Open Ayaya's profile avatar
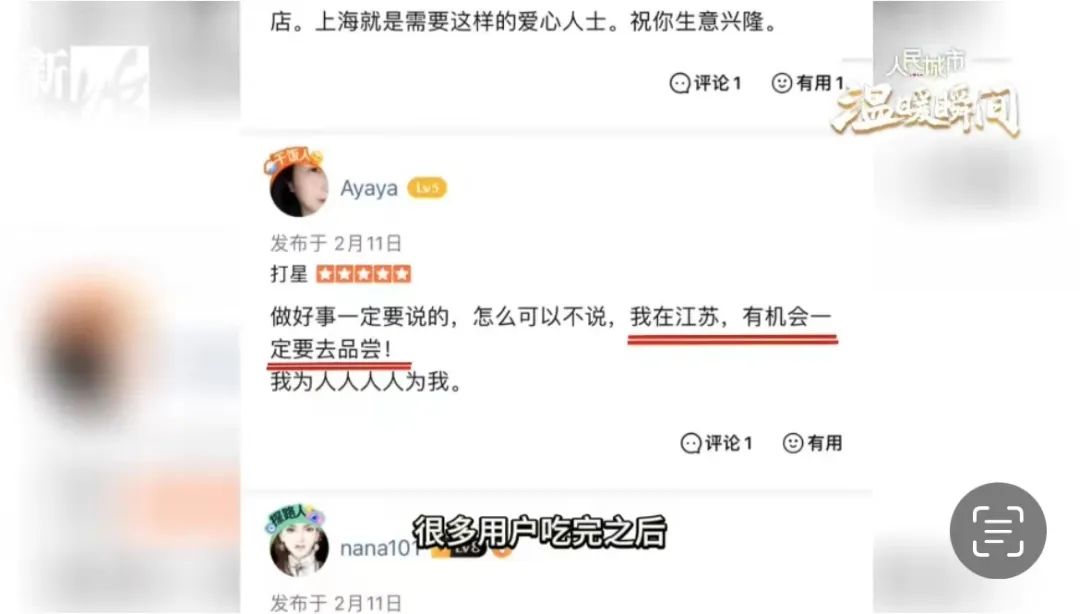This screenshot has width=1080, height=614. coord(298,183)
